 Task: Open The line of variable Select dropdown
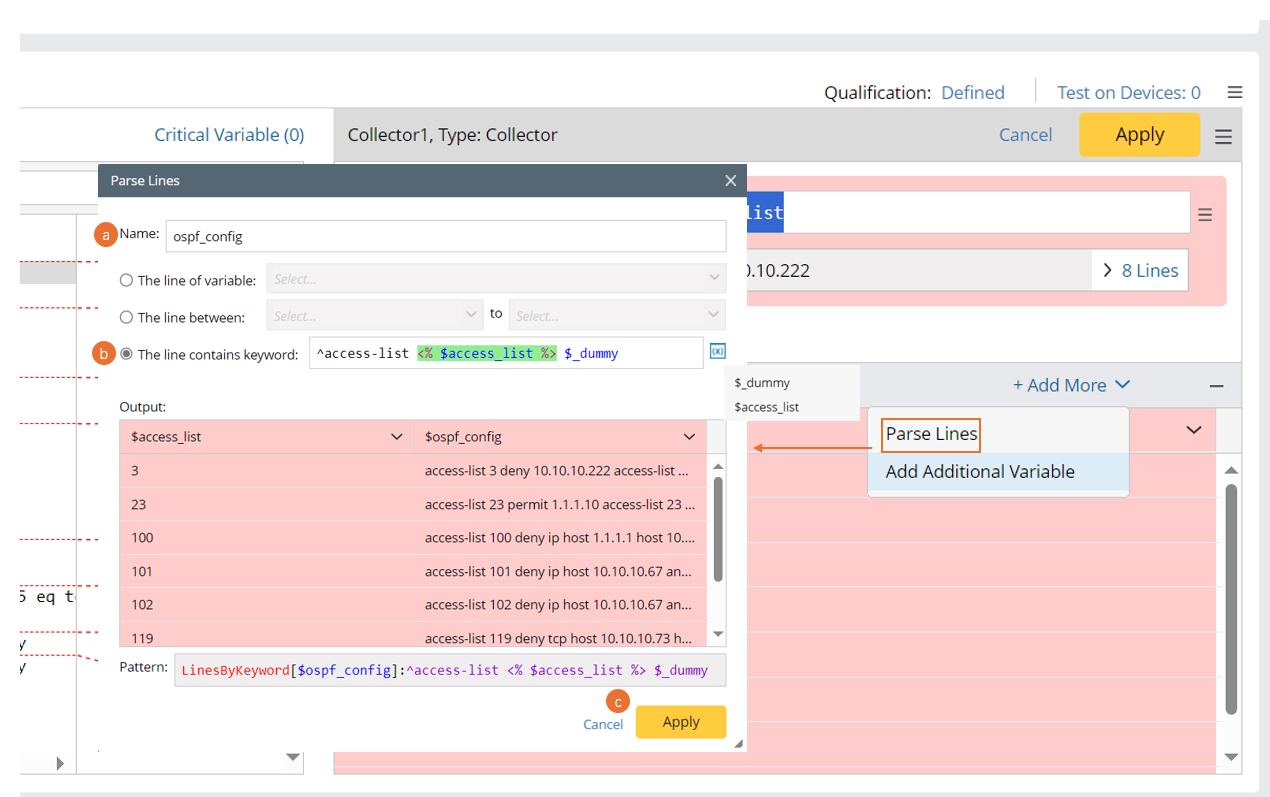click(x=496, y=279)
